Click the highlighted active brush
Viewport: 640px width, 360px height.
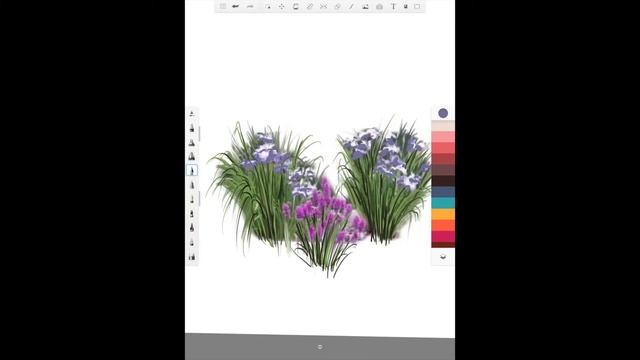click(x=192, y=171)
